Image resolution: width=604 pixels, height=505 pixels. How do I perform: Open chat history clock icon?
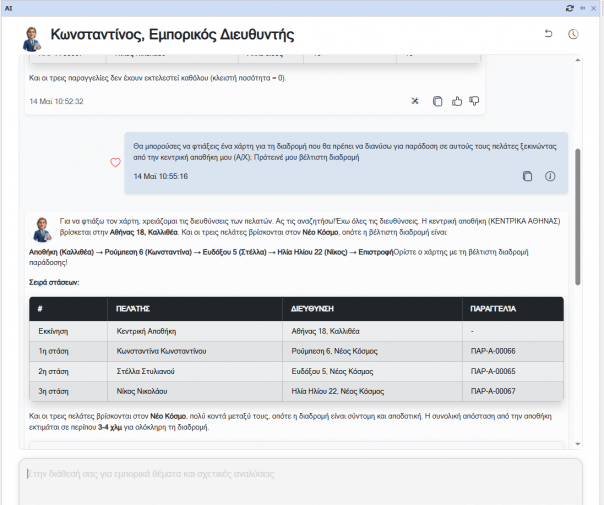coord(573,34)
